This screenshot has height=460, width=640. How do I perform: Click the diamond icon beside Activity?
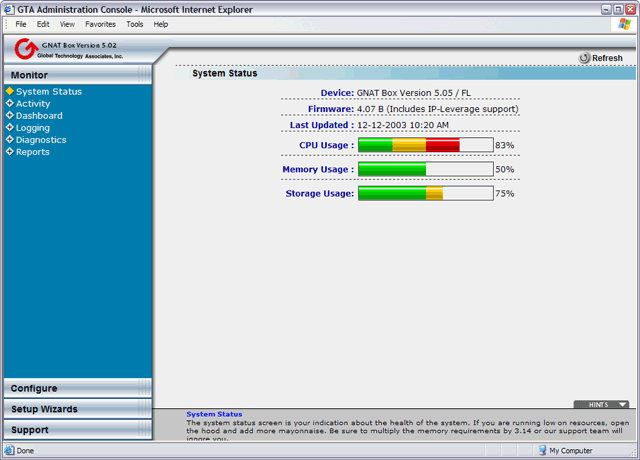point(10,103)
